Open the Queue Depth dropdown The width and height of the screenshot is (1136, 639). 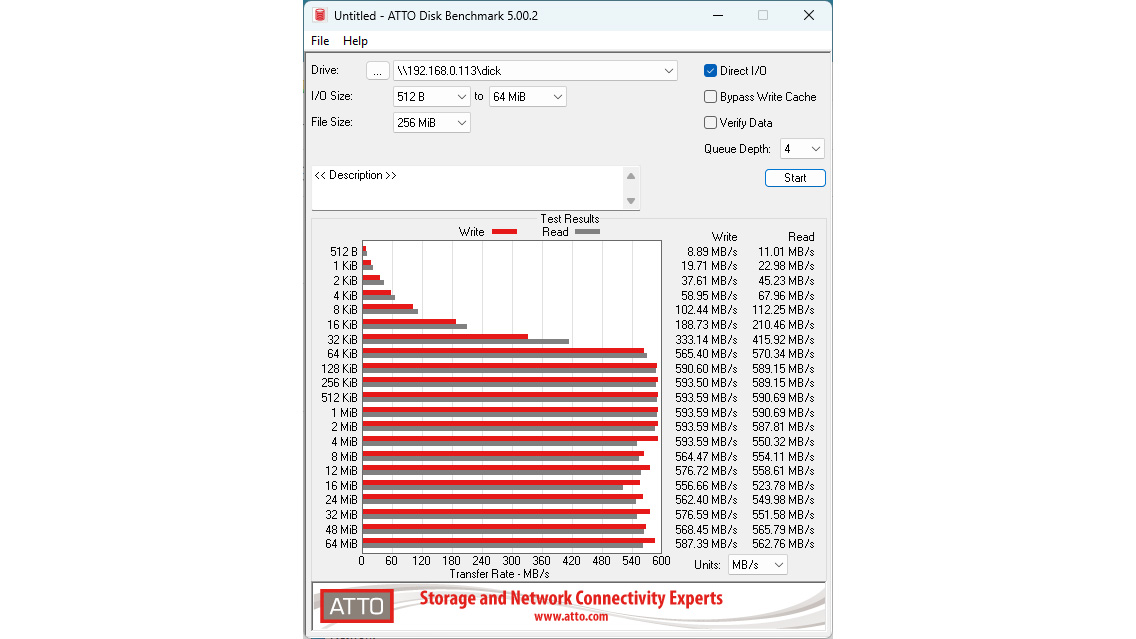[x=802, y=149]
